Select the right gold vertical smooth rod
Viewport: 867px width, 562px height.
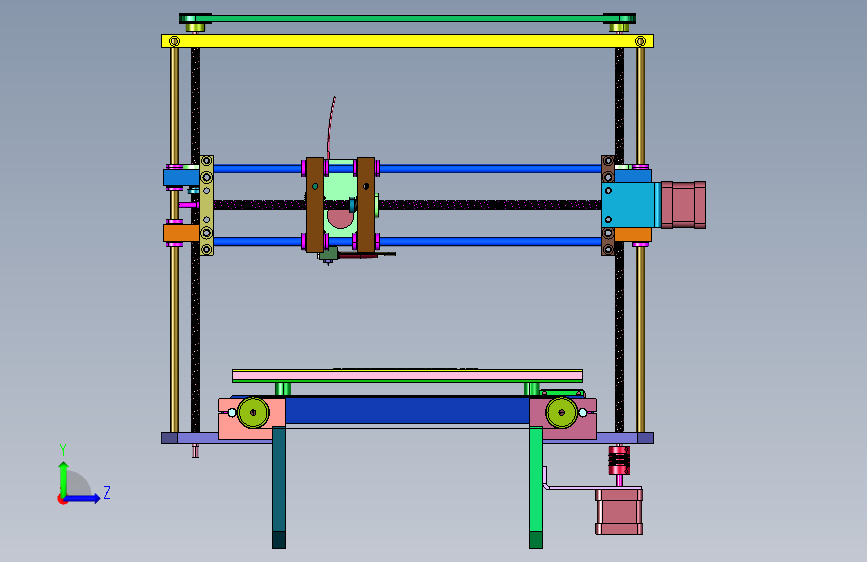tap(640, 332)
